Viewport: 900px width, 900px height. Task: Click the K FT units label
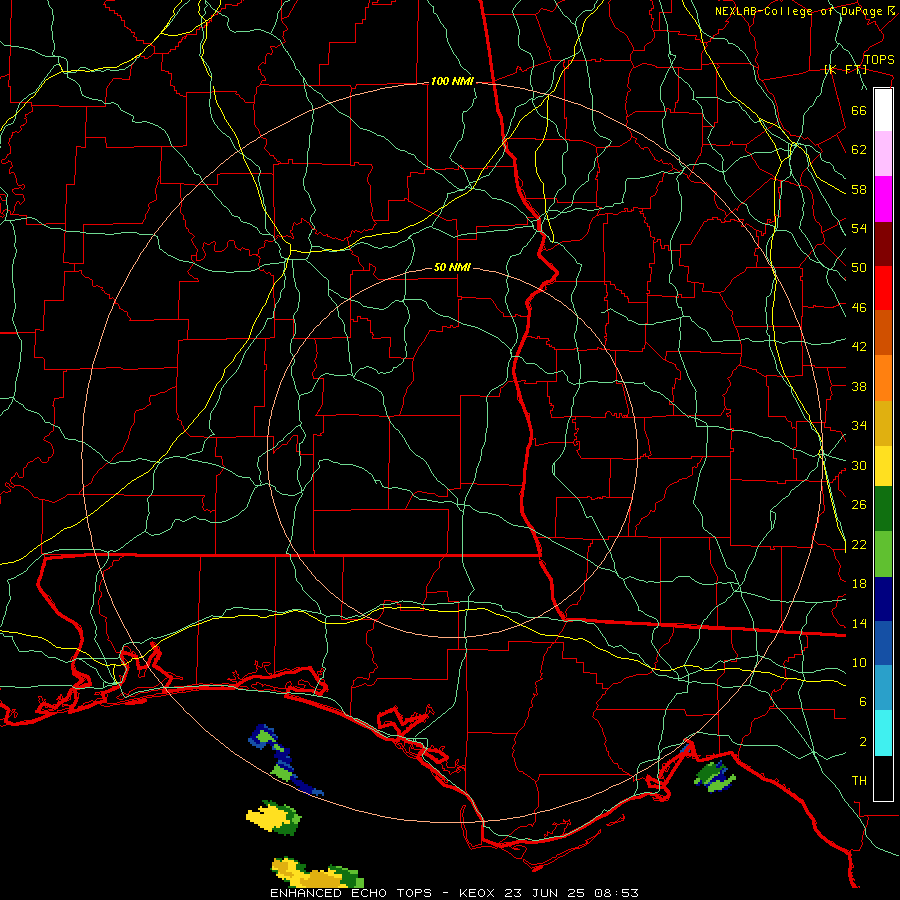tap(845, 69)
